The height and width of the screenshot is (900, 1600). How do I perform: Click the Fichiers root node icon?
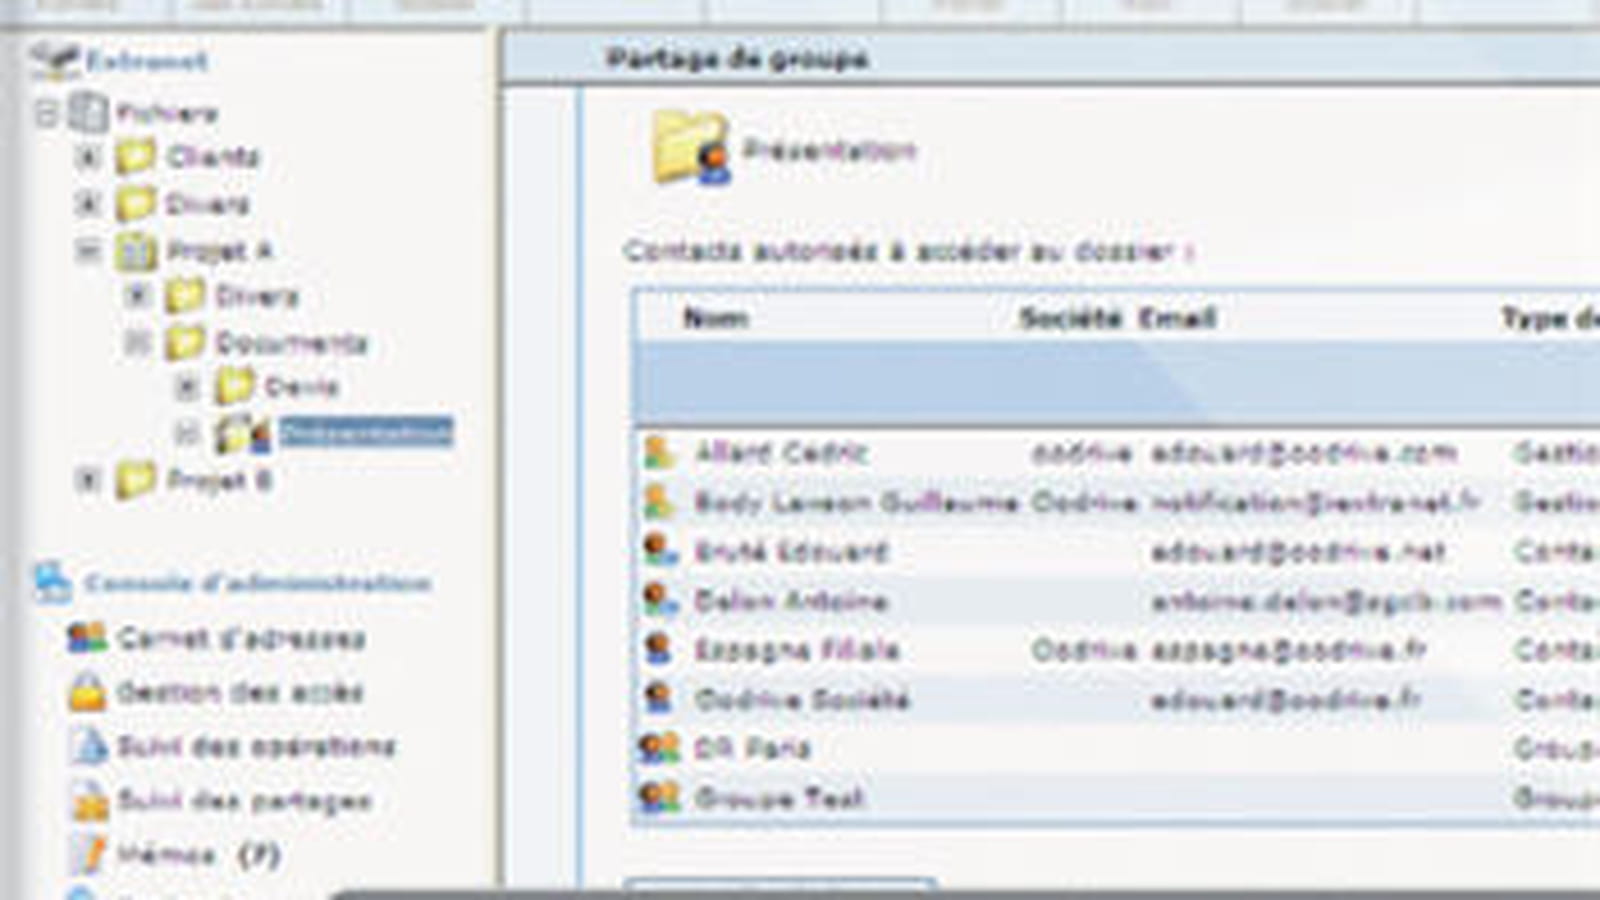[88, 112]
